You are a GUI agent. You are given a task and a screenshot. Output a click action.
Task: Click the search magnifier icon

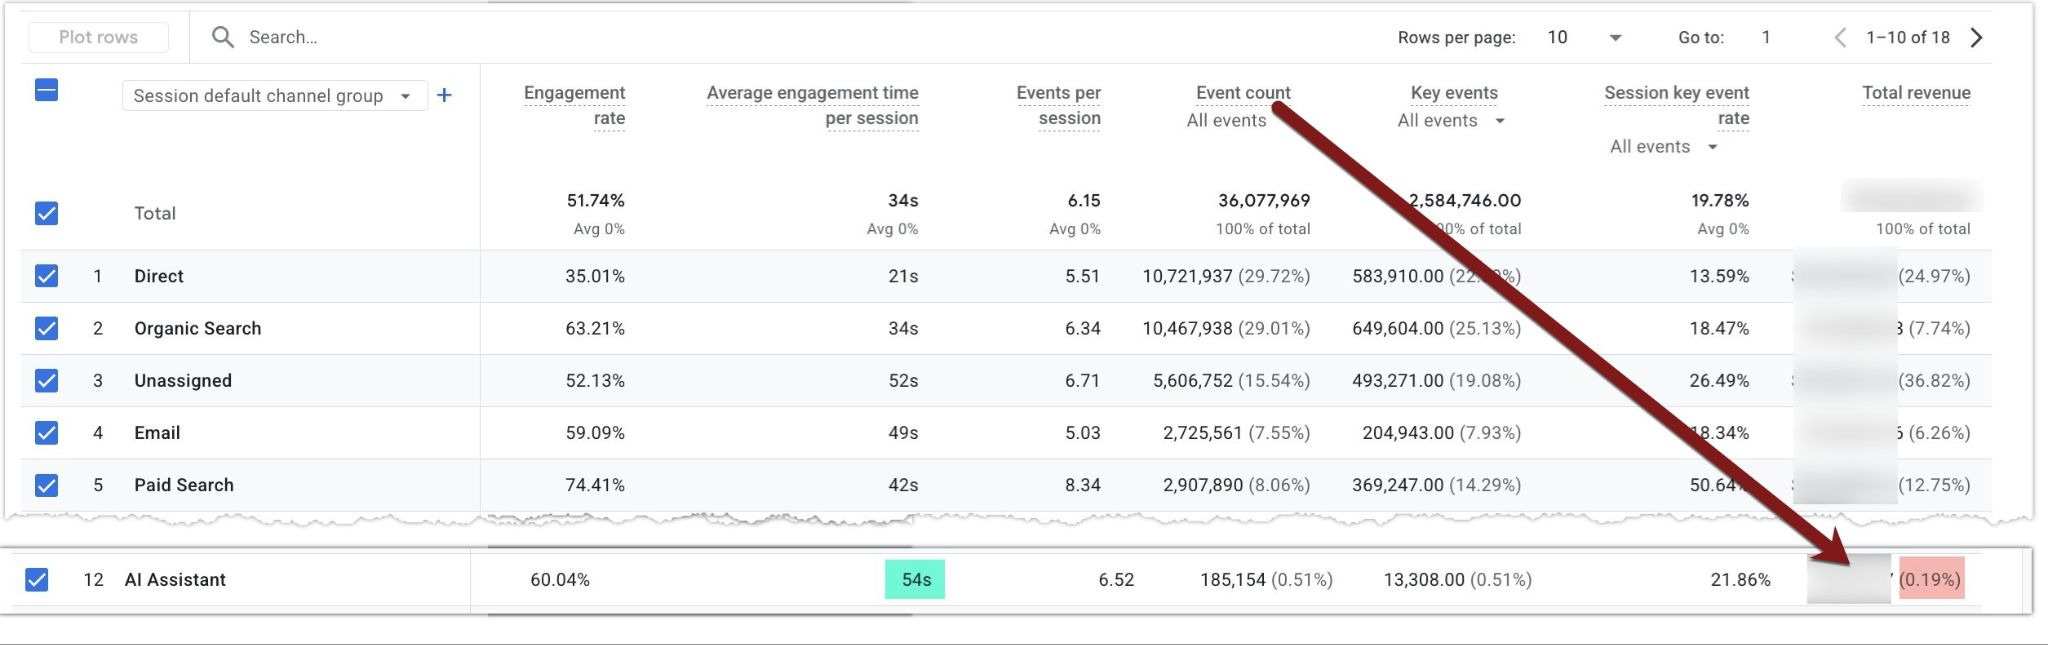tap(222, 37)
